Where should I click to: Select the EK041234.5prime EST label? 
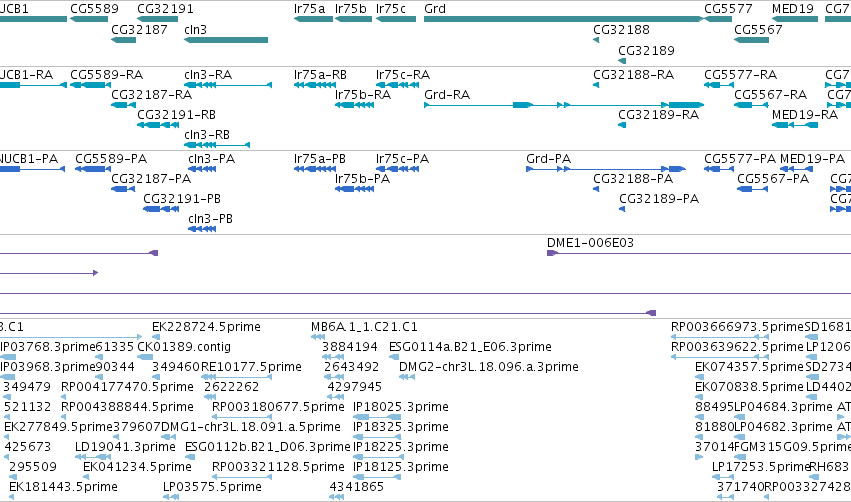tap(137, 467)
